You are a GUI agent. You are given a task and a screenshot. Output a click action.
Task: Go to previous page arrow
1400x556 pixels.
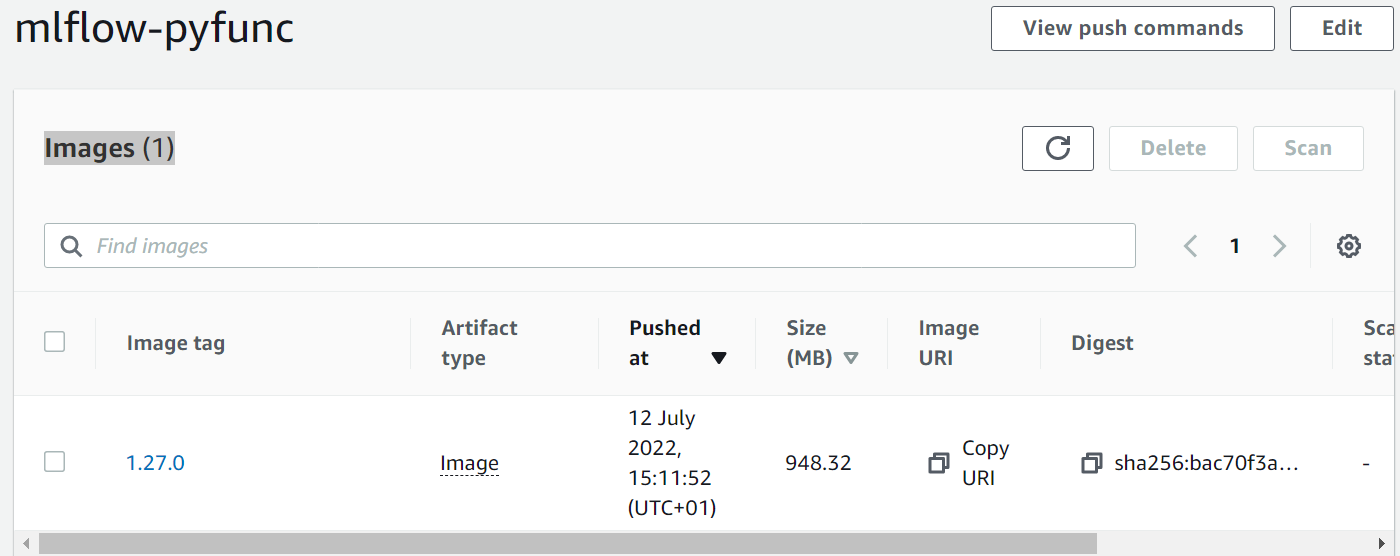(x=1190, y=246)
